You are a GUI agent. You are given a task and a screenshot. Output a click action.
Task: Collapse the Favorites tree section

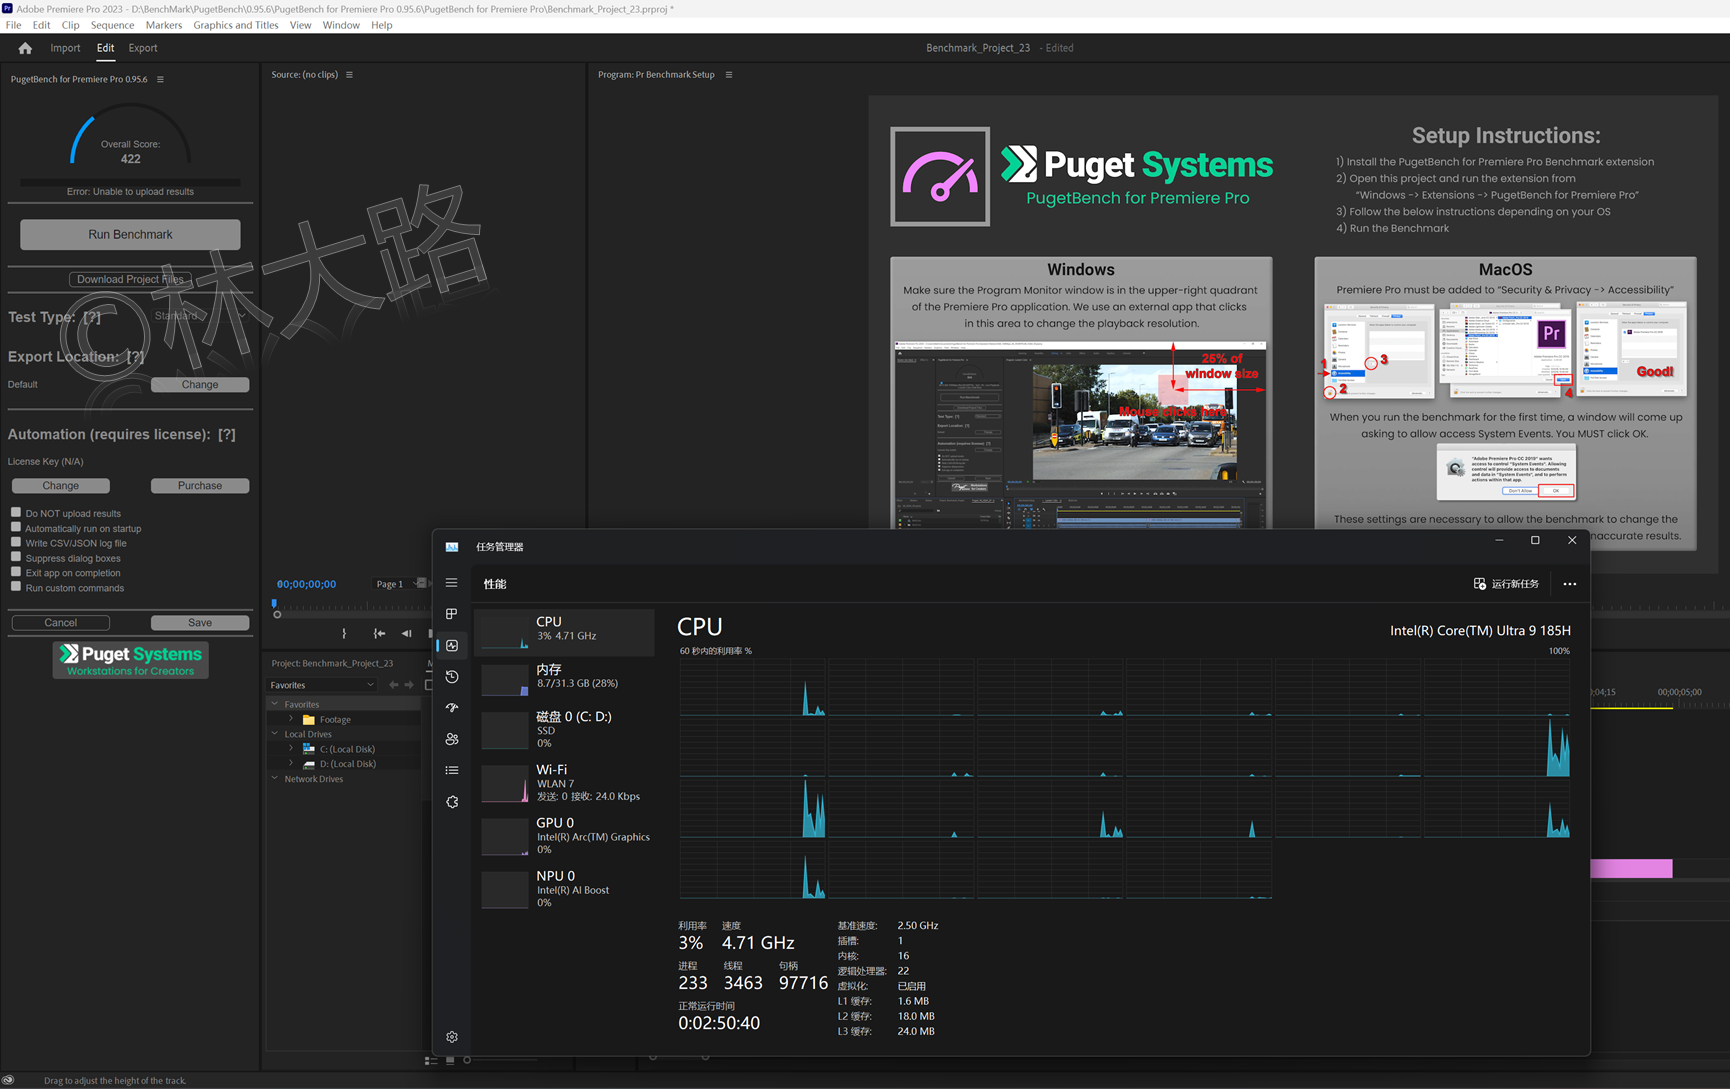pyautogui.click(x=275, y=704)
